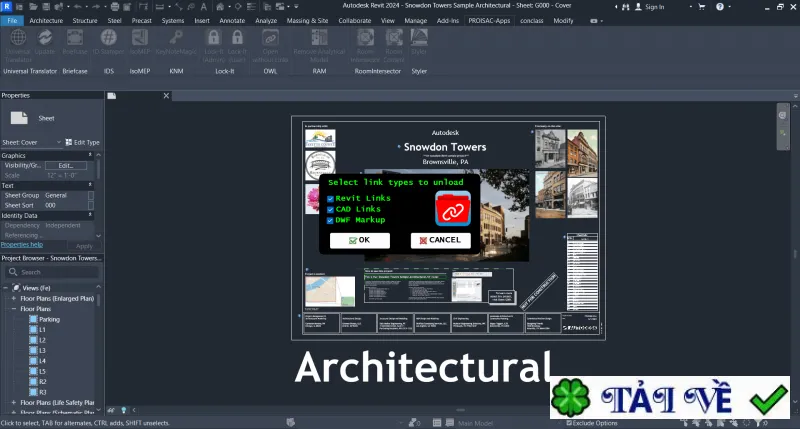800x429 pixels.
Task: Switch to the Architecture ribbon tab
Action: (46, 20)
